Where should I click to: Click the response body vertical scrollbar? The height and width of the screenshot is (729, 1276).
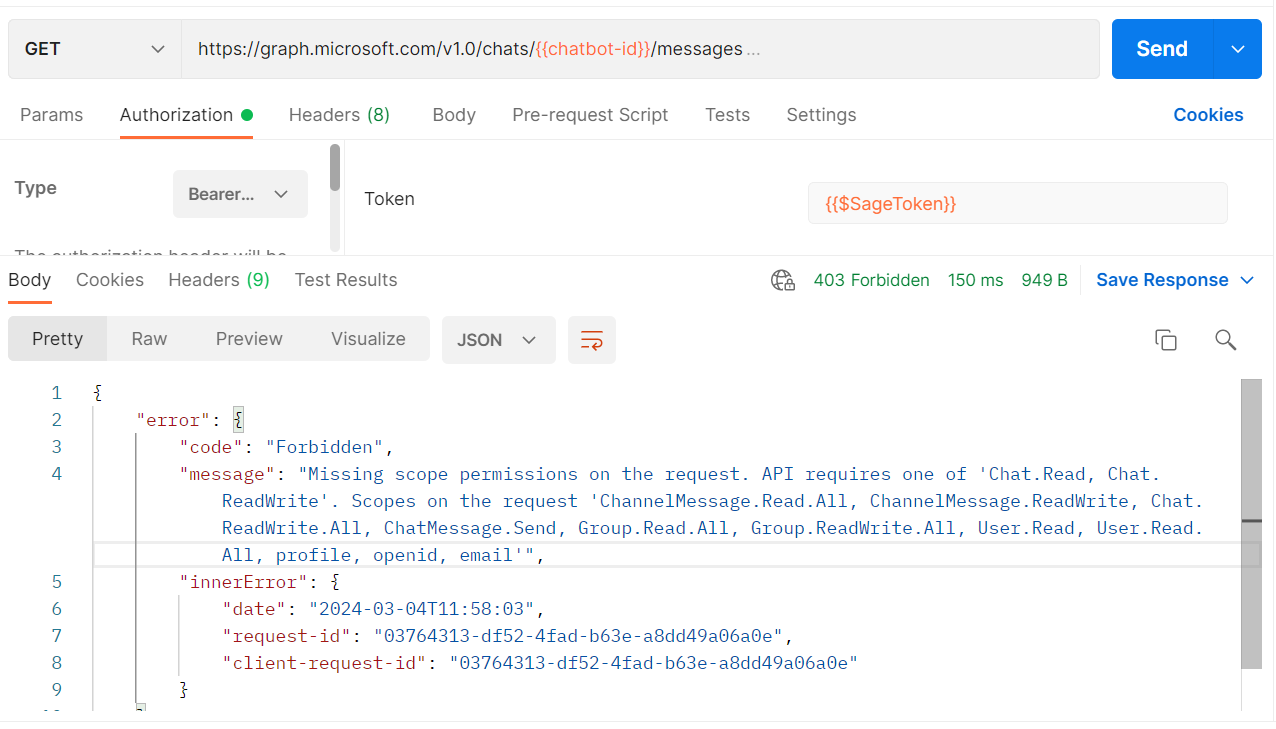1251,523
